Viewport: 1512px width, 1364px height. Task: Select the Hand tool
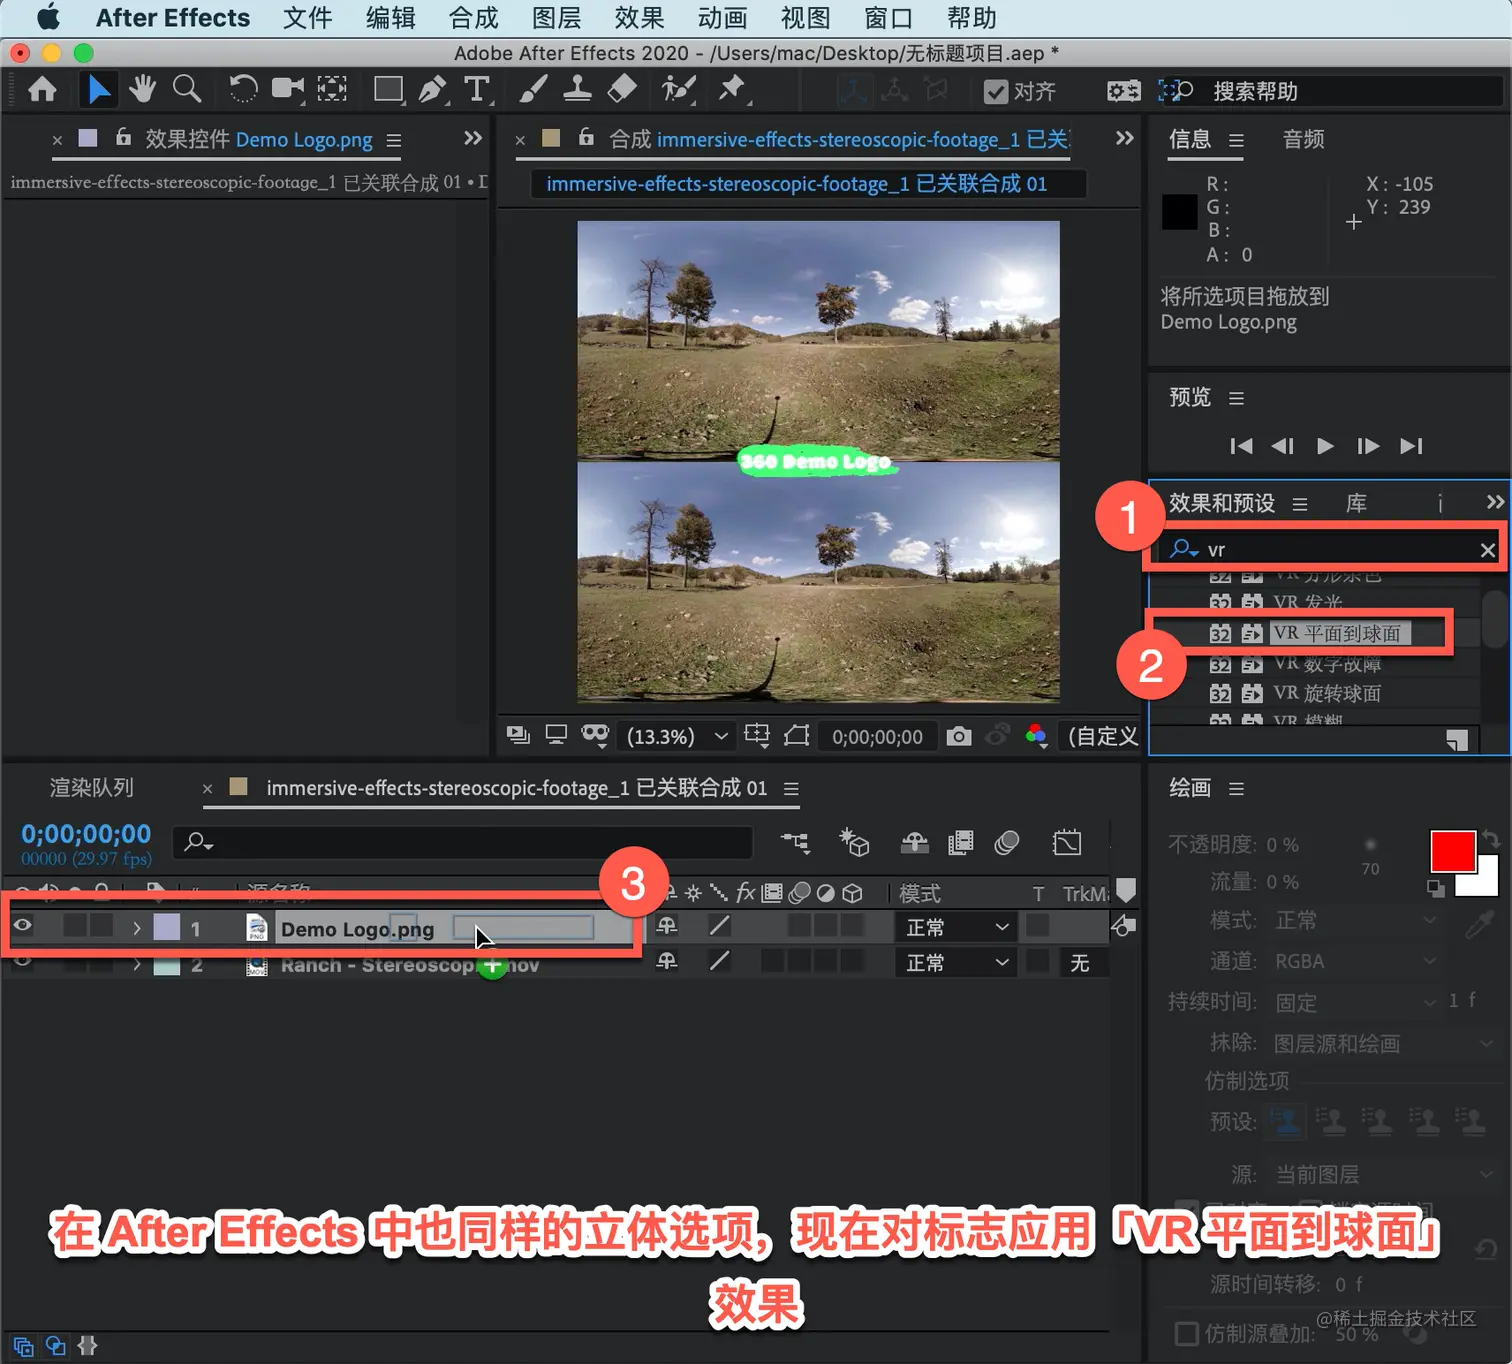pyautogui.click(x=142, y=89)
